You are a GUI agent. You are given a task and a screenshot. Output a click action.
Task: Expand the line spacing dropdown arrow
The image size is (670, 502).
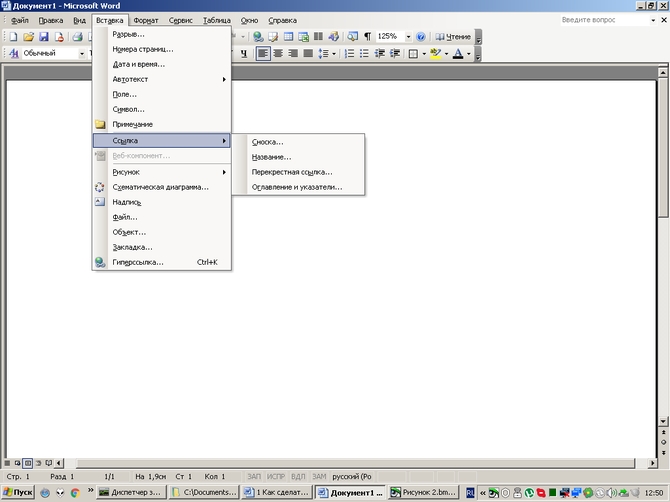click(334, 53)
